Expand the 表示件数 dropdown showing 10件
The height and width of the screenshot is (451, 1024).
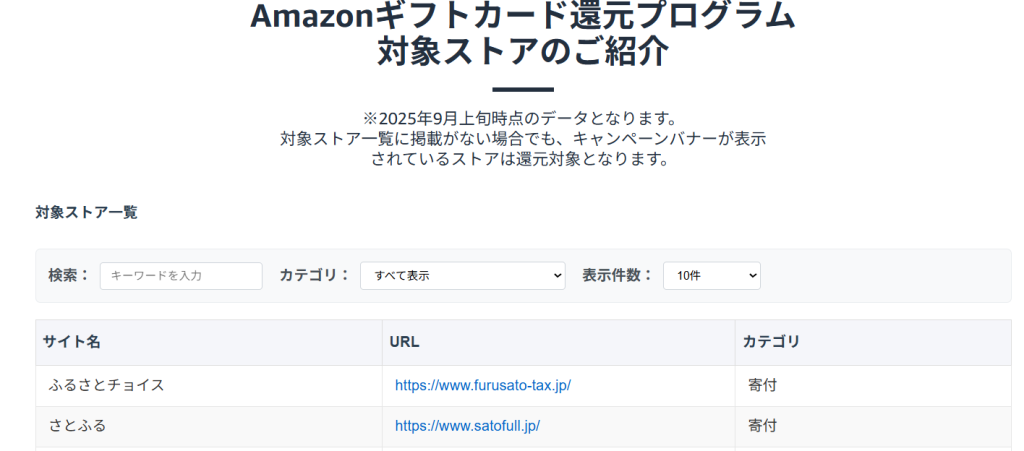[711, 276]
